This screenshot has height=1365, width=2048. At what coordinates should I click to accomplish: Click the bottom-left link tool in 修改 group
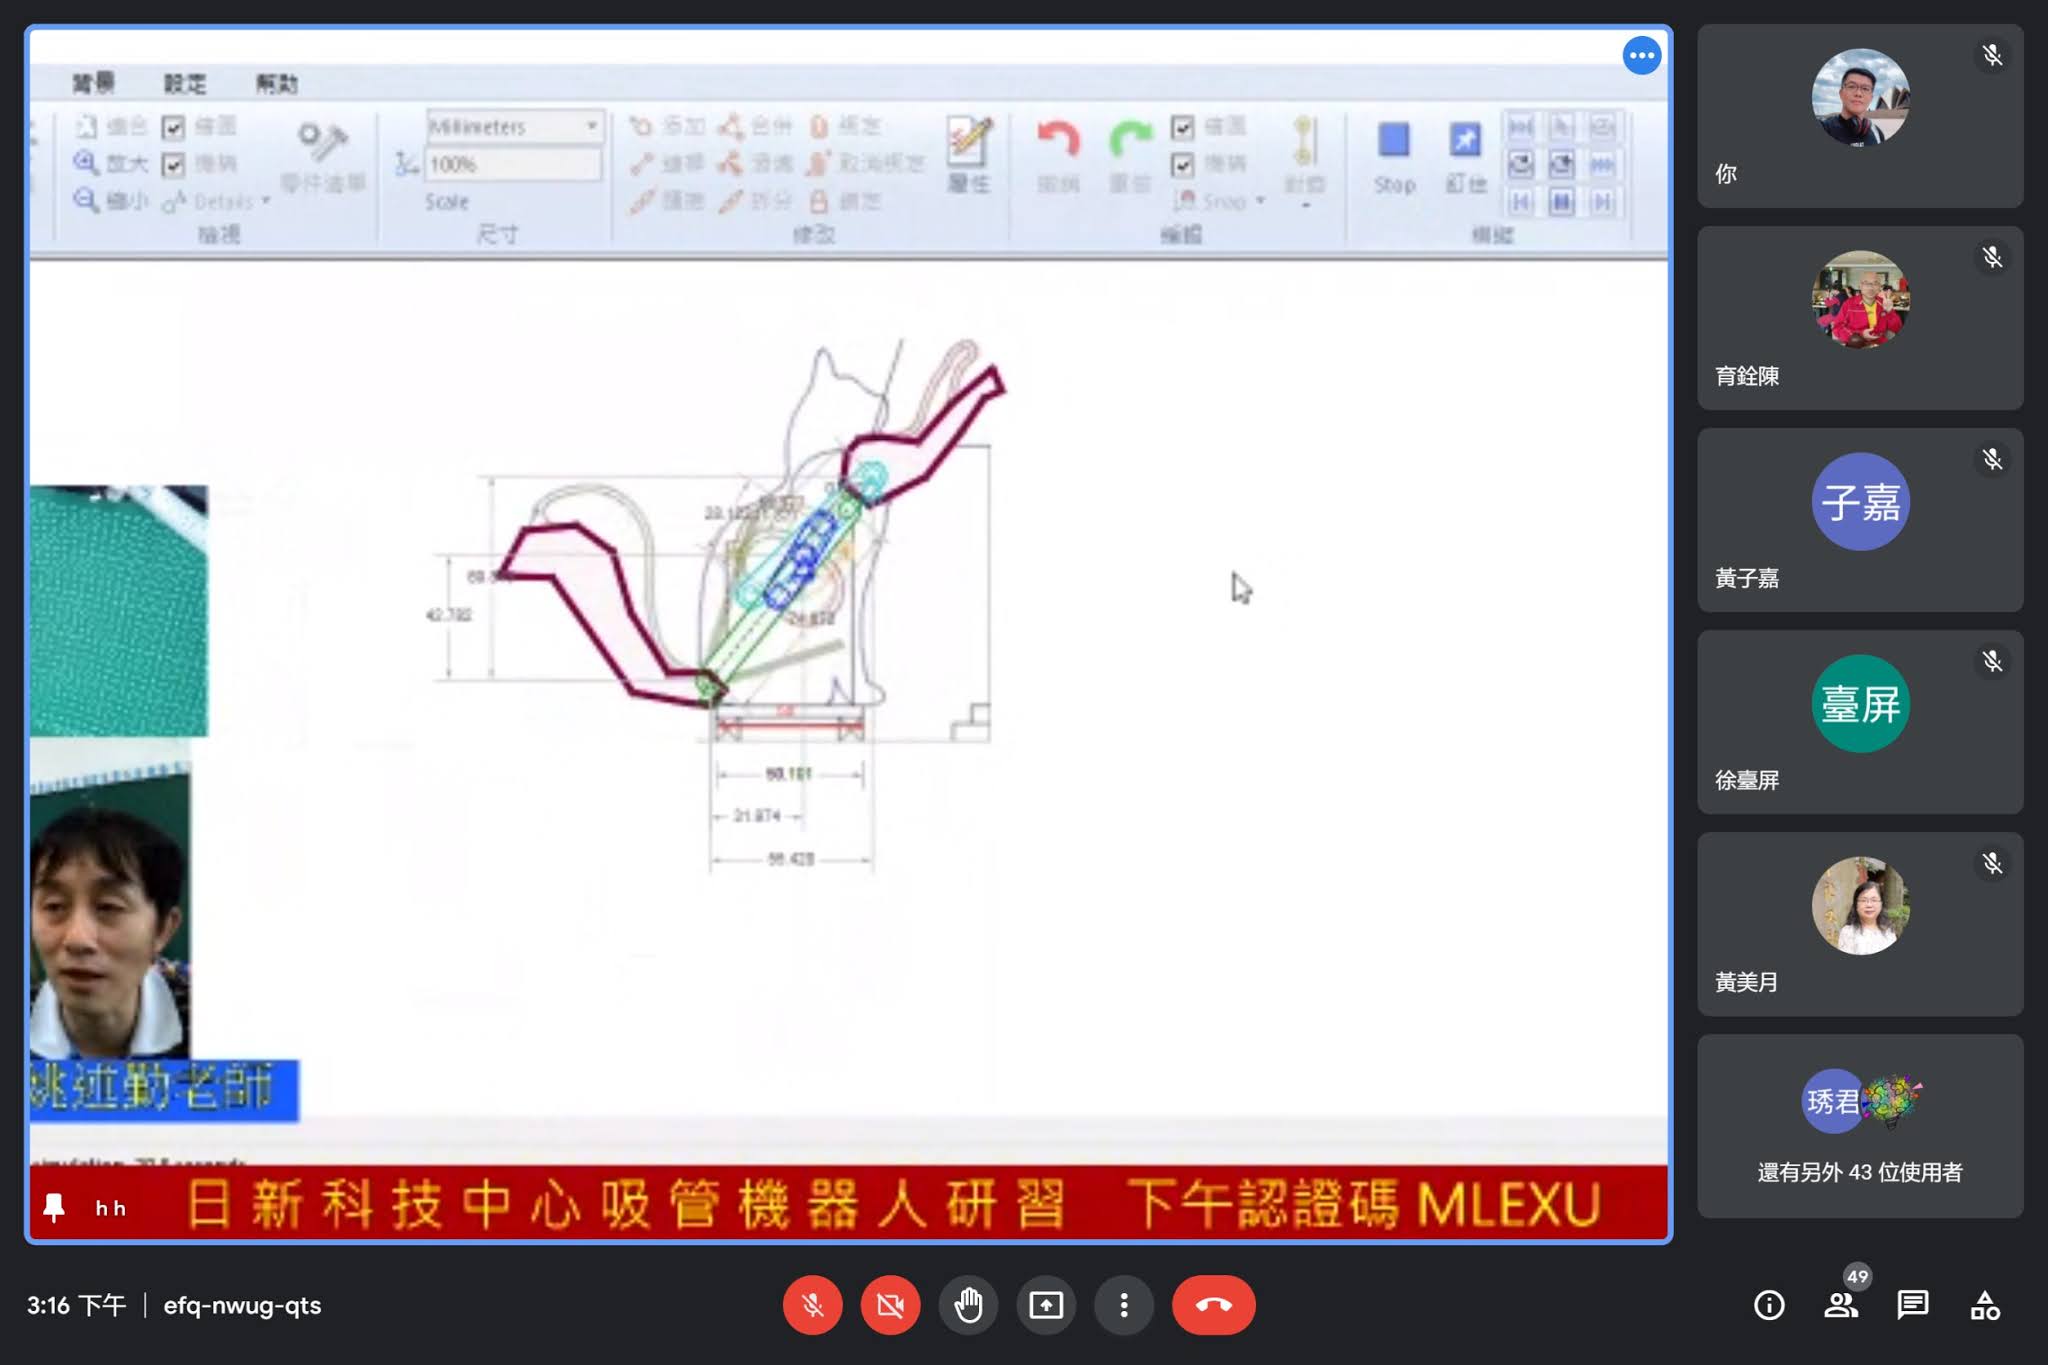point(640,201)
